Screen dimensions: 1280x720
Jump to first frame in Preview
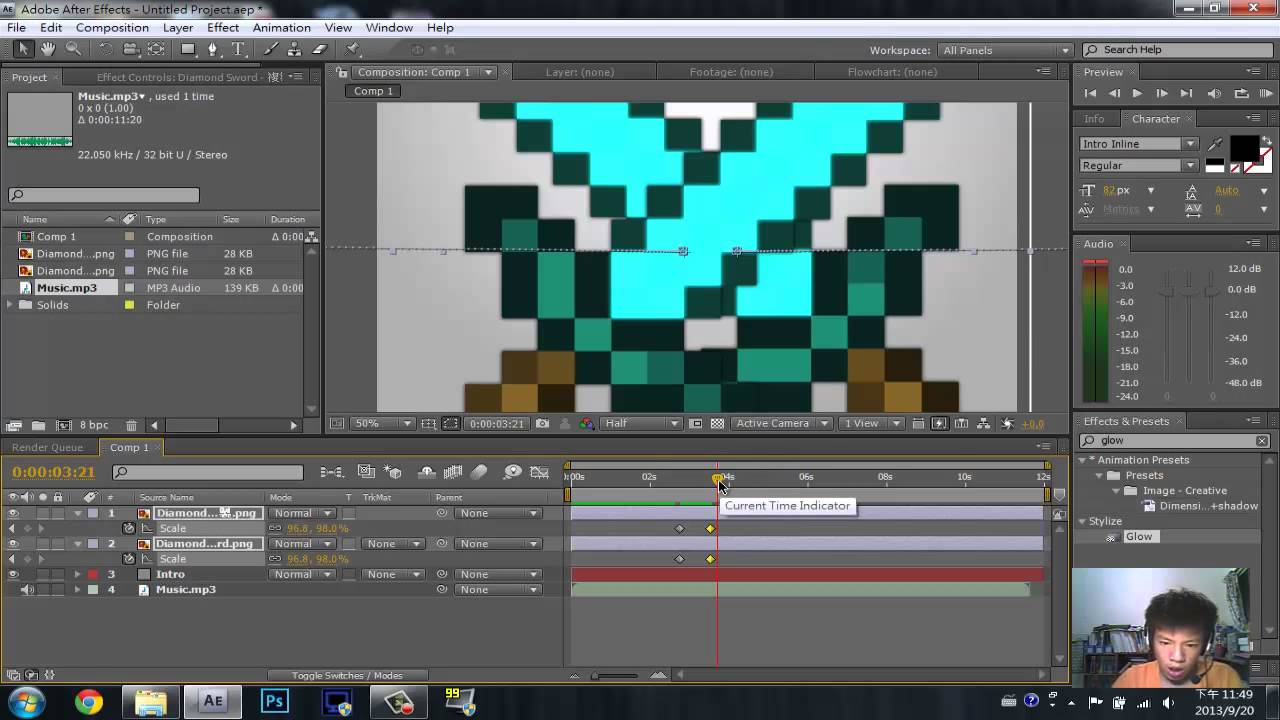[1091, 94]
